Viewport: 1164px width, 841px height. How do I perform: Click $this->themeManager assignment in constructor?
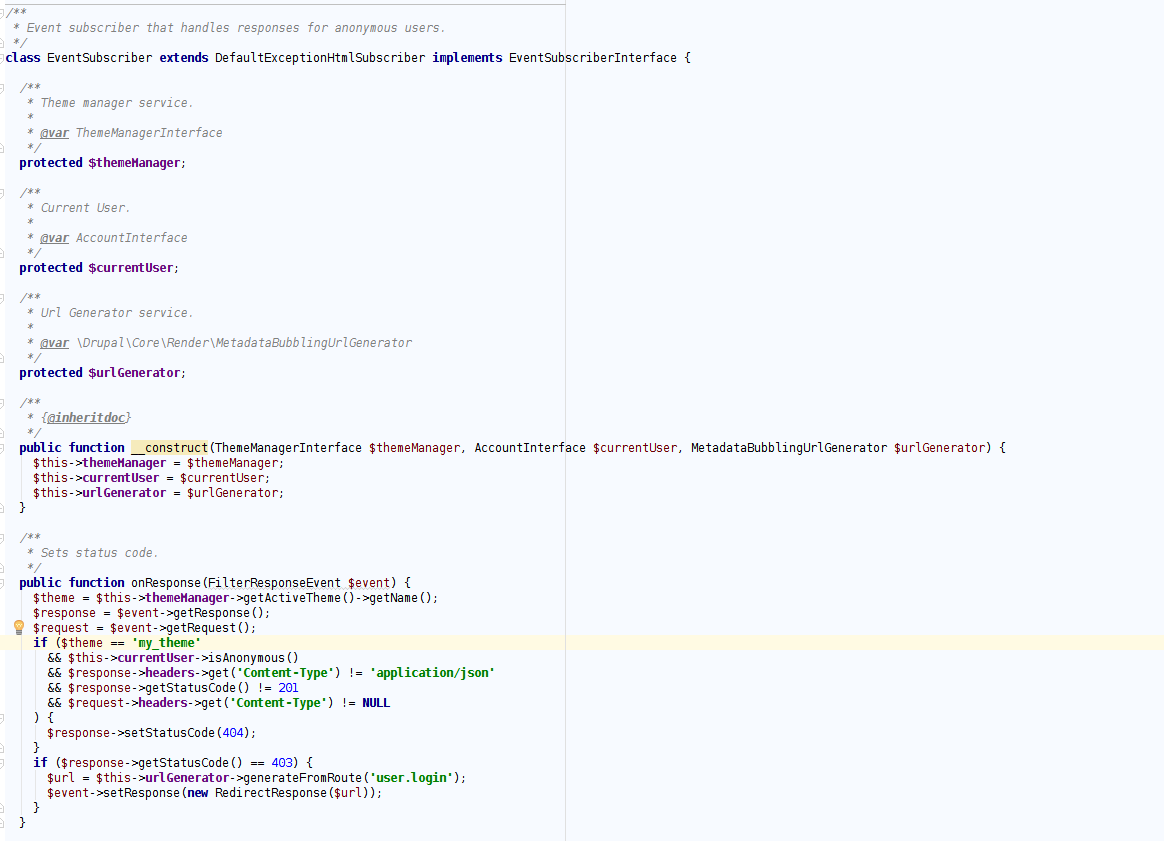[x=158, y=462]
